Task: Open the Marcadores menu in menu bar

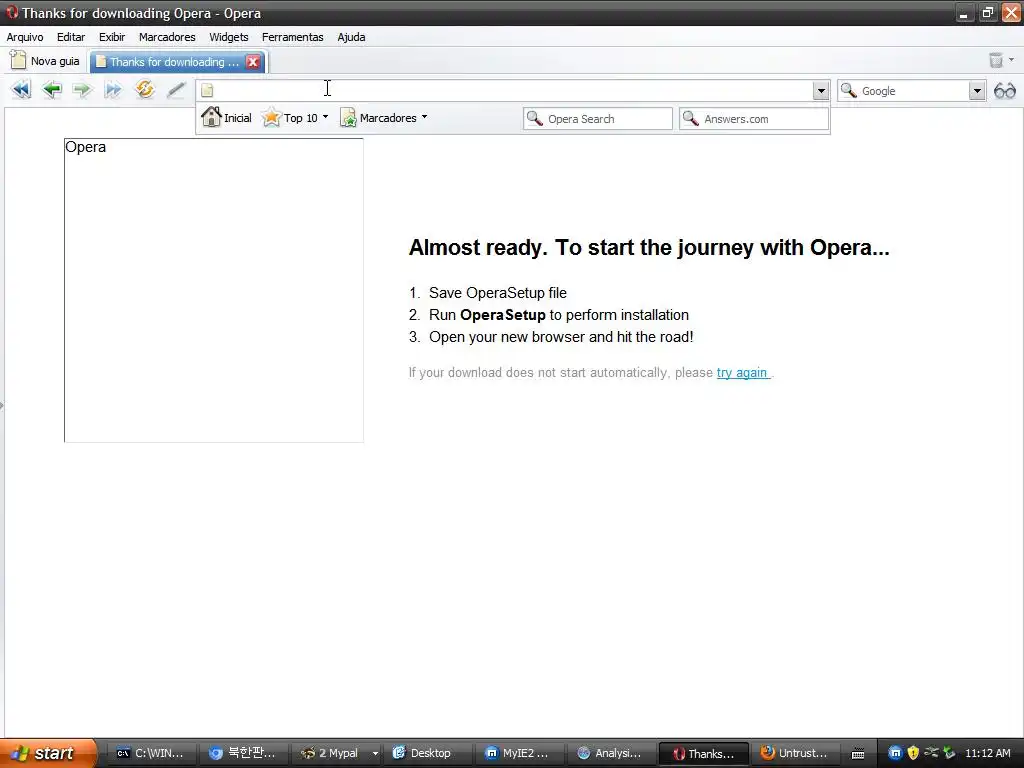Action: 167,37
